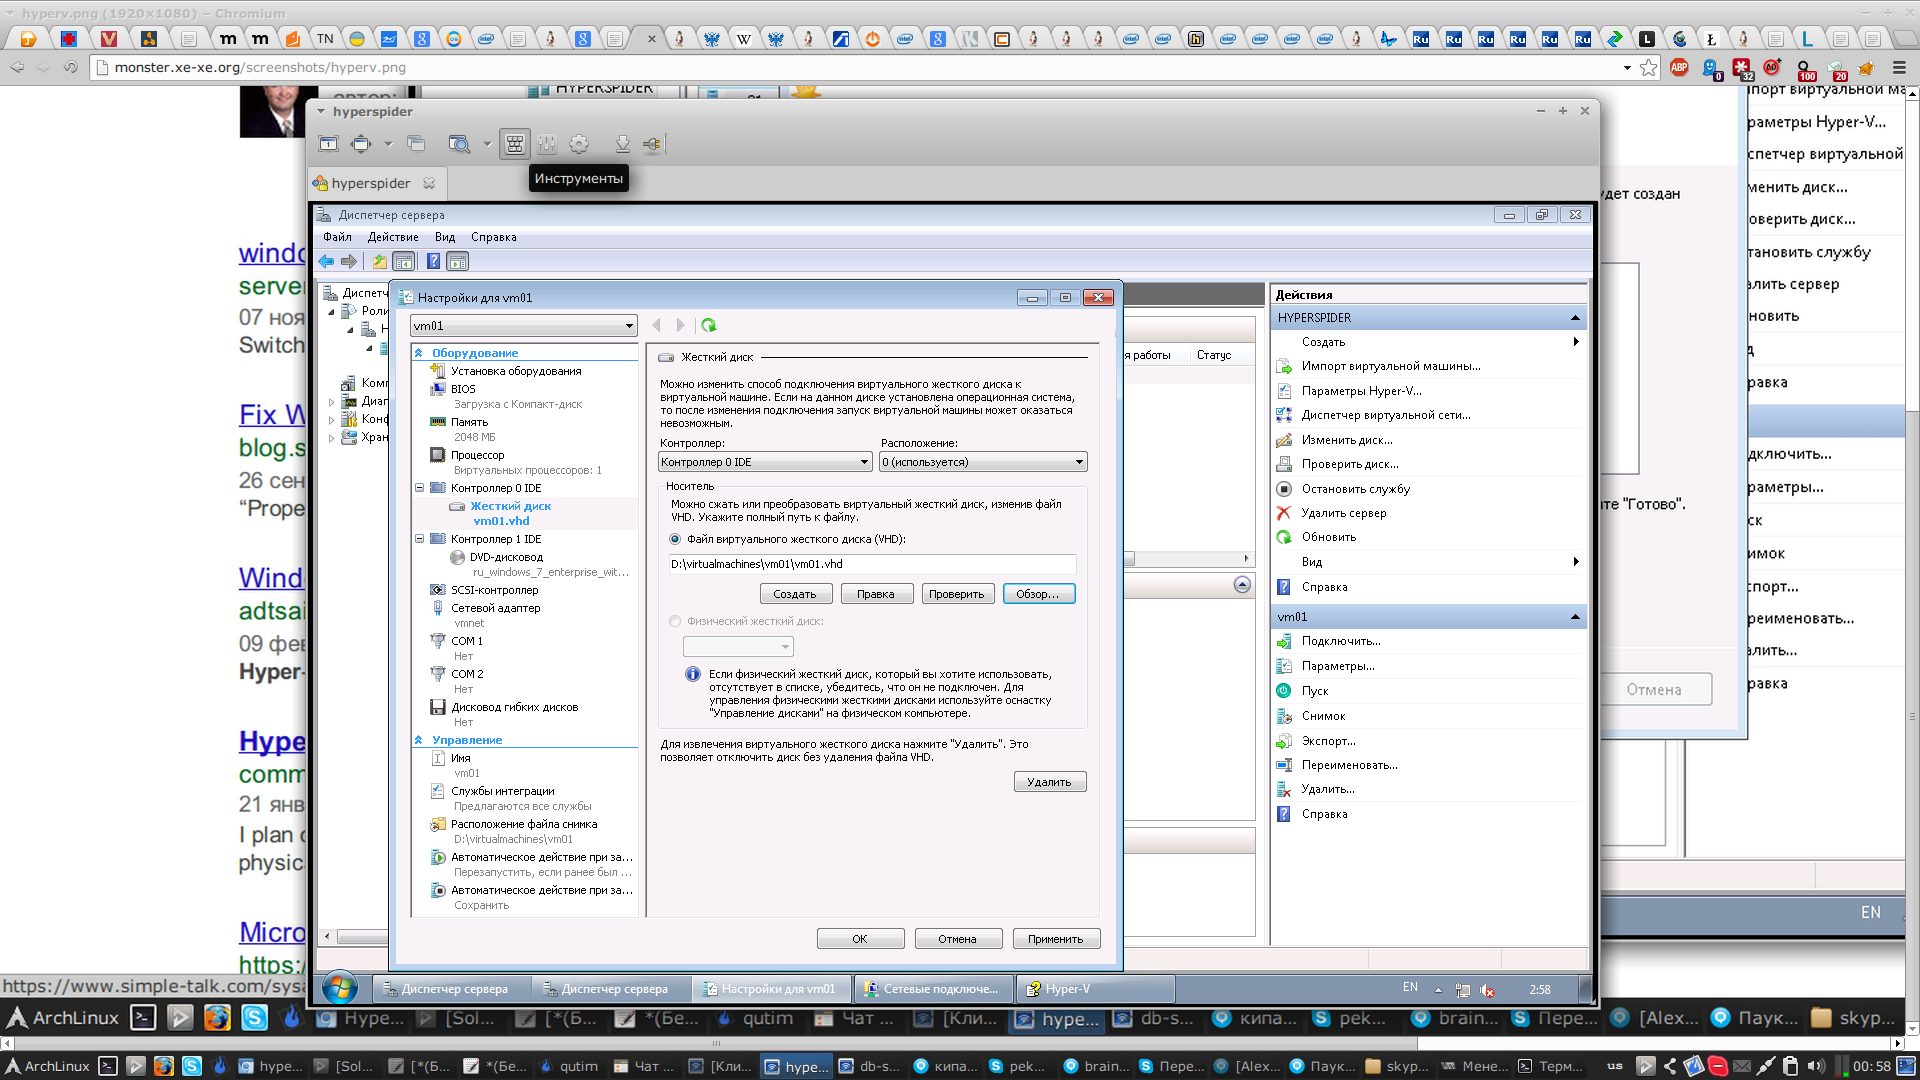Image resolution: width=1920 pixels, height=1080 pixels.
Task: Open the Действие menu
Action: [x=393, y=237]
